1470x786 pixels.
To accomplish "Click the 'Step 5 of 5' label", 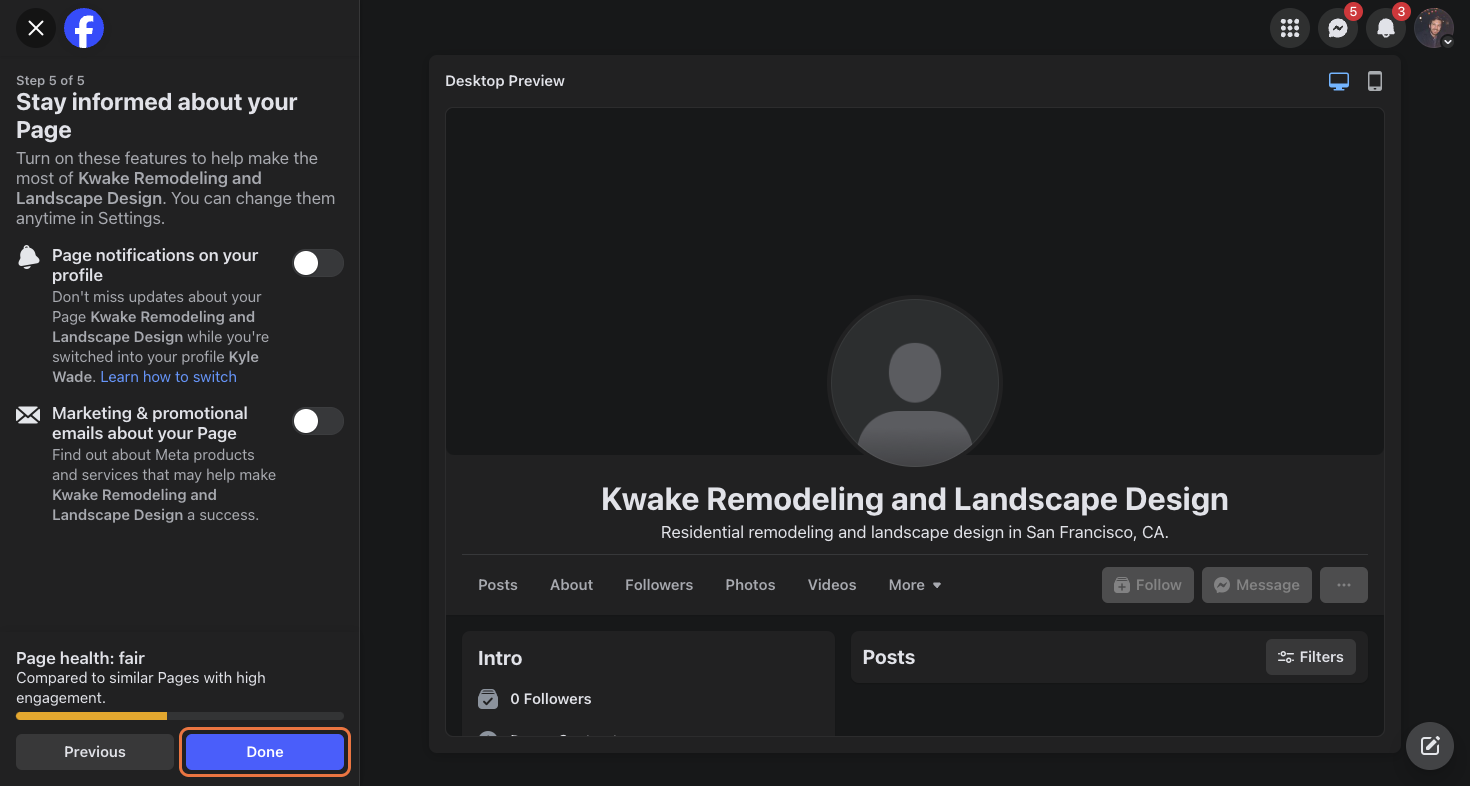I will (50, 80).
